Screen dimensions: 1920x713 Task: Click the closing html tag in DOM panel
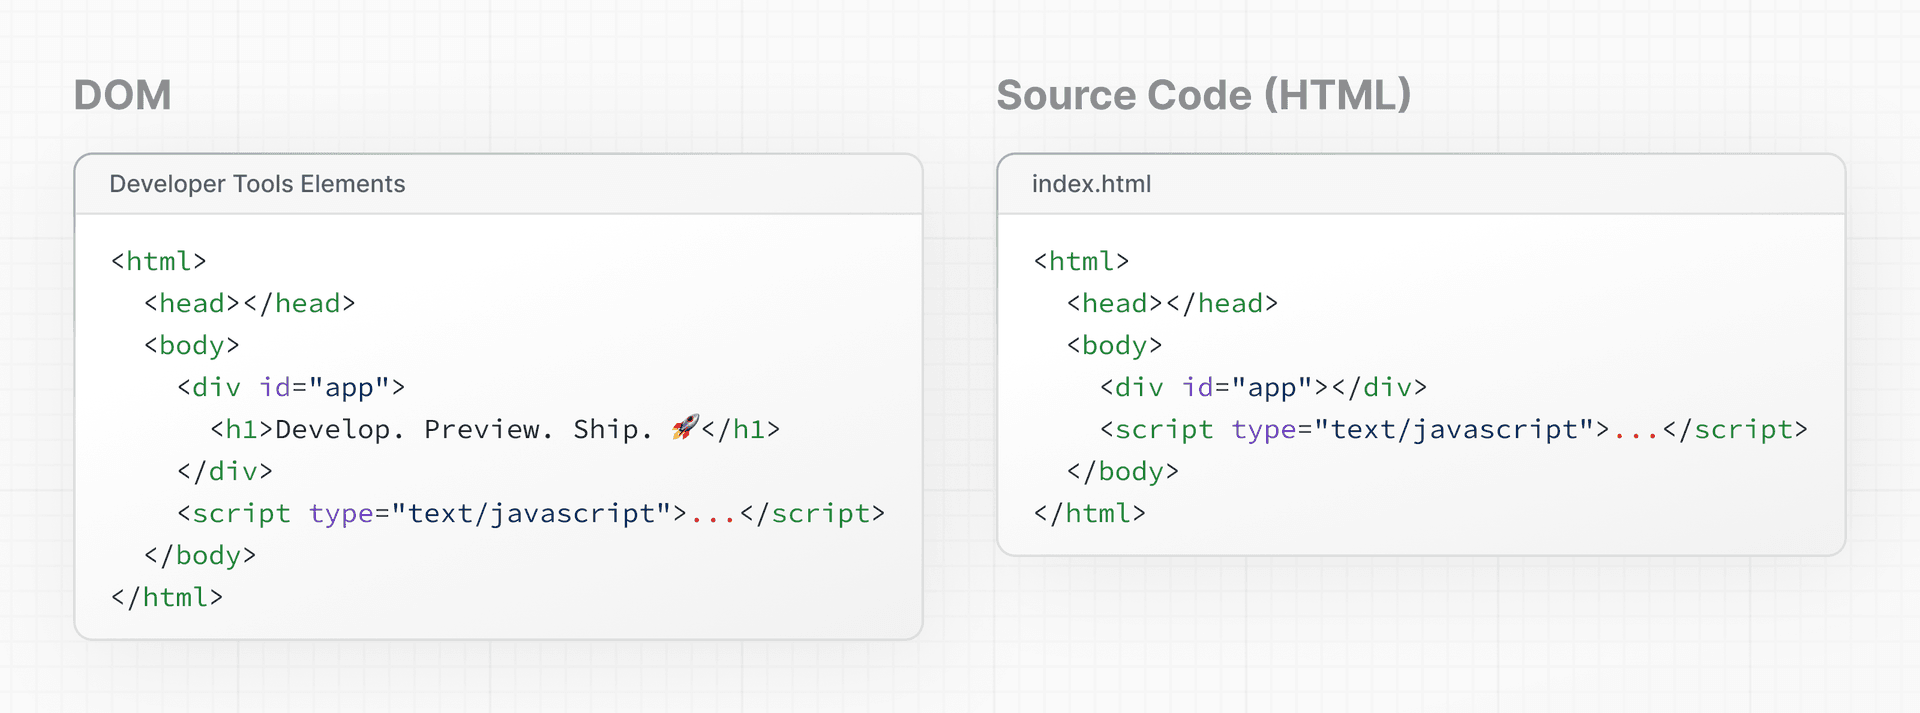click(167, 598)
